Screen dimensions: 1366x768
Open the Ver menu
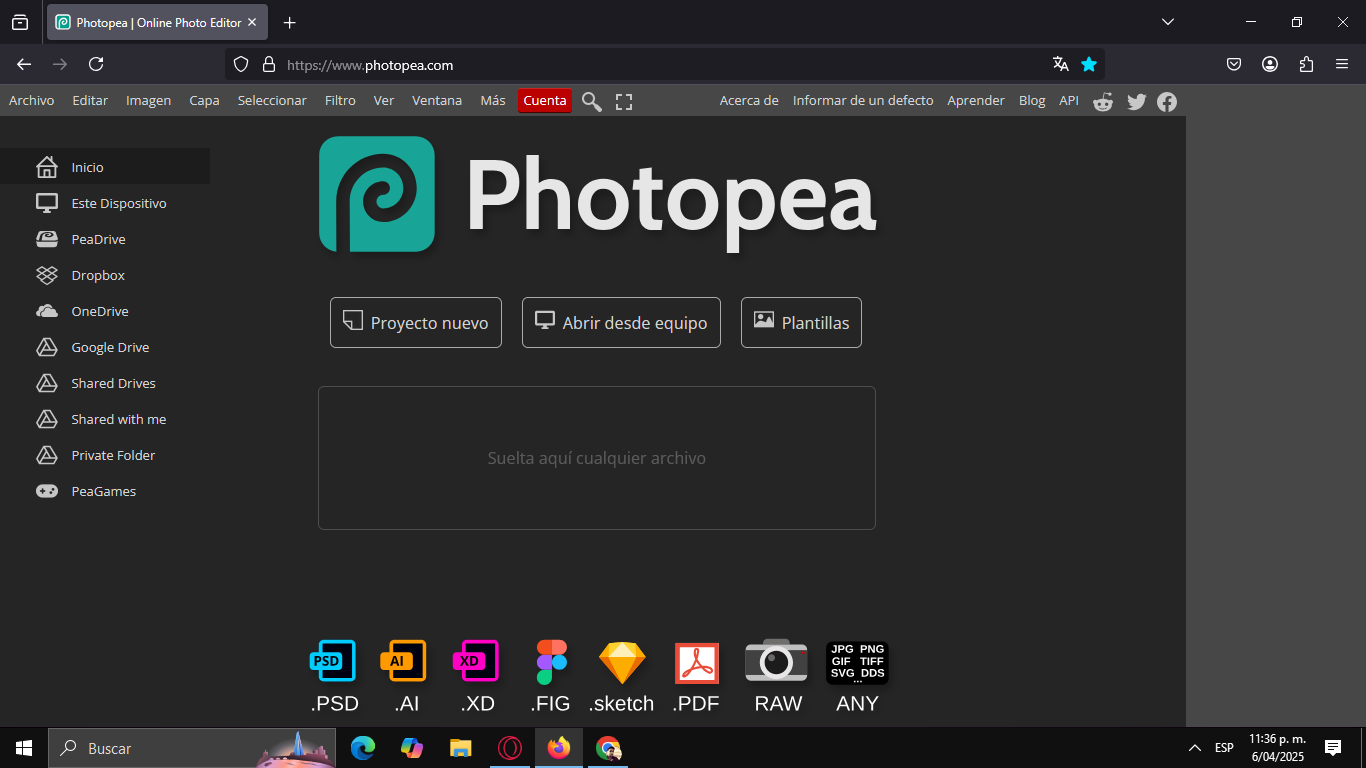(384, 100)
